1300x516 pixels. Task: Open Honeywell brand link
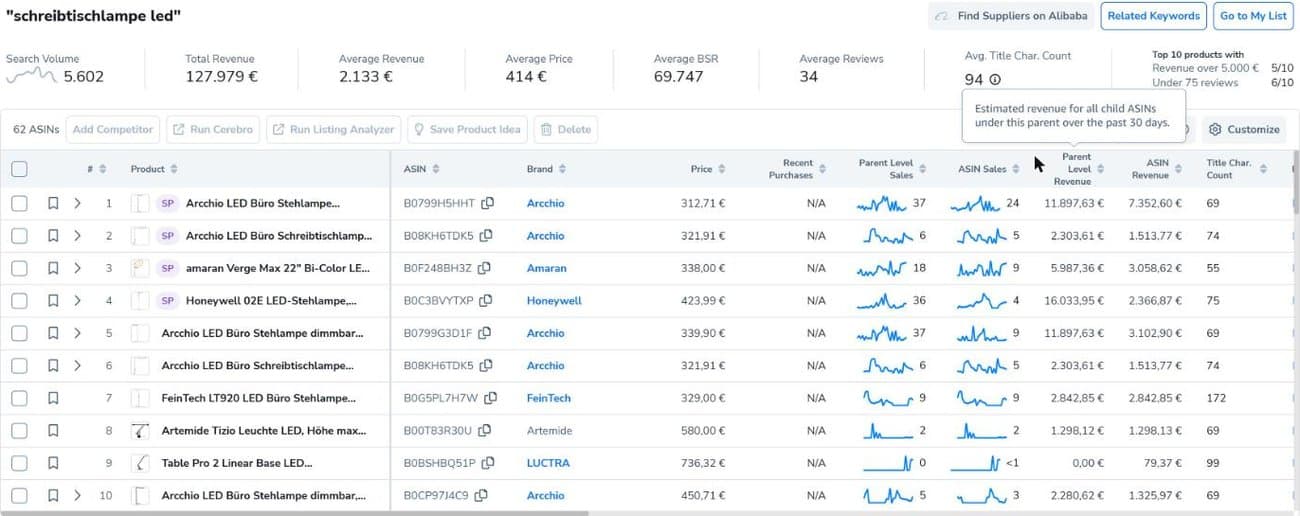[x=554, y=301]
